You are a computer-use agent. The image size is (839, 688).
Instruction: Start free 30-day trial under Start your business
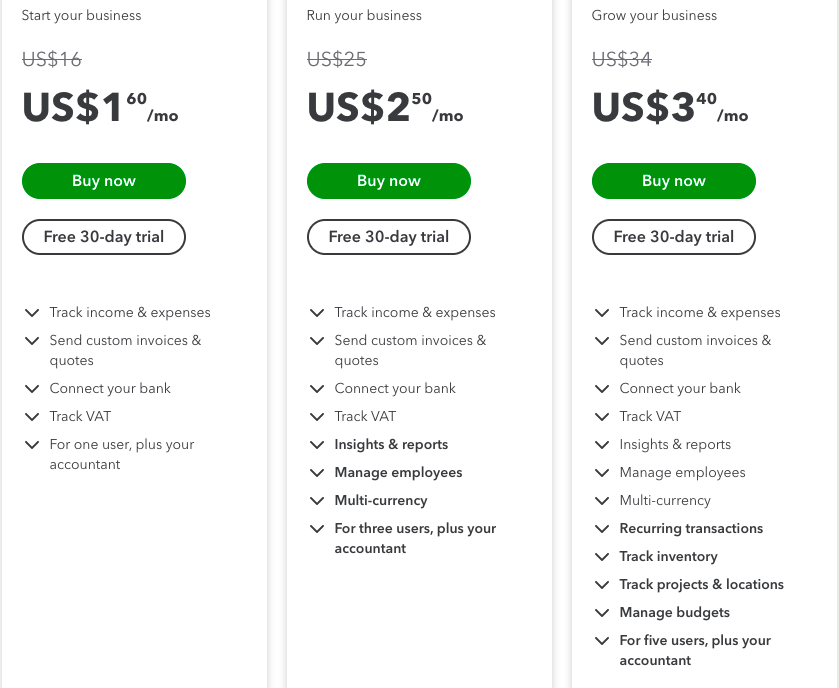tap(104, 237)
